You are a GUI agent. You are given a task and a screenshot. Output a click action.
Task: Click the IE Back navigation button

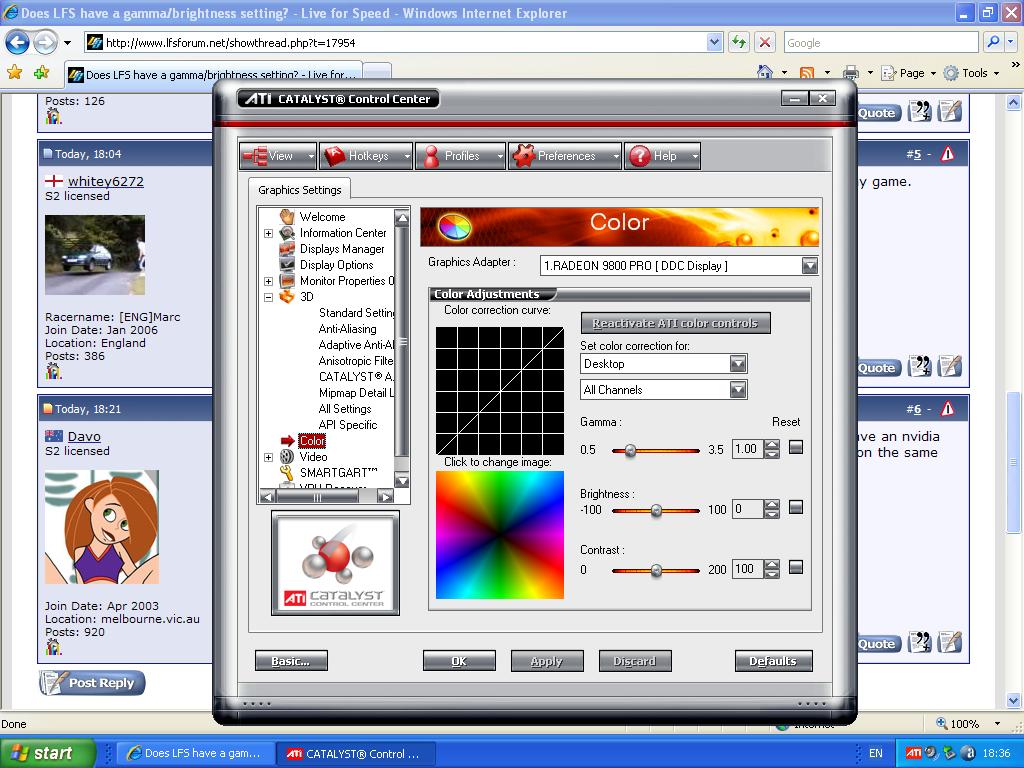click(x=18, y=43)
